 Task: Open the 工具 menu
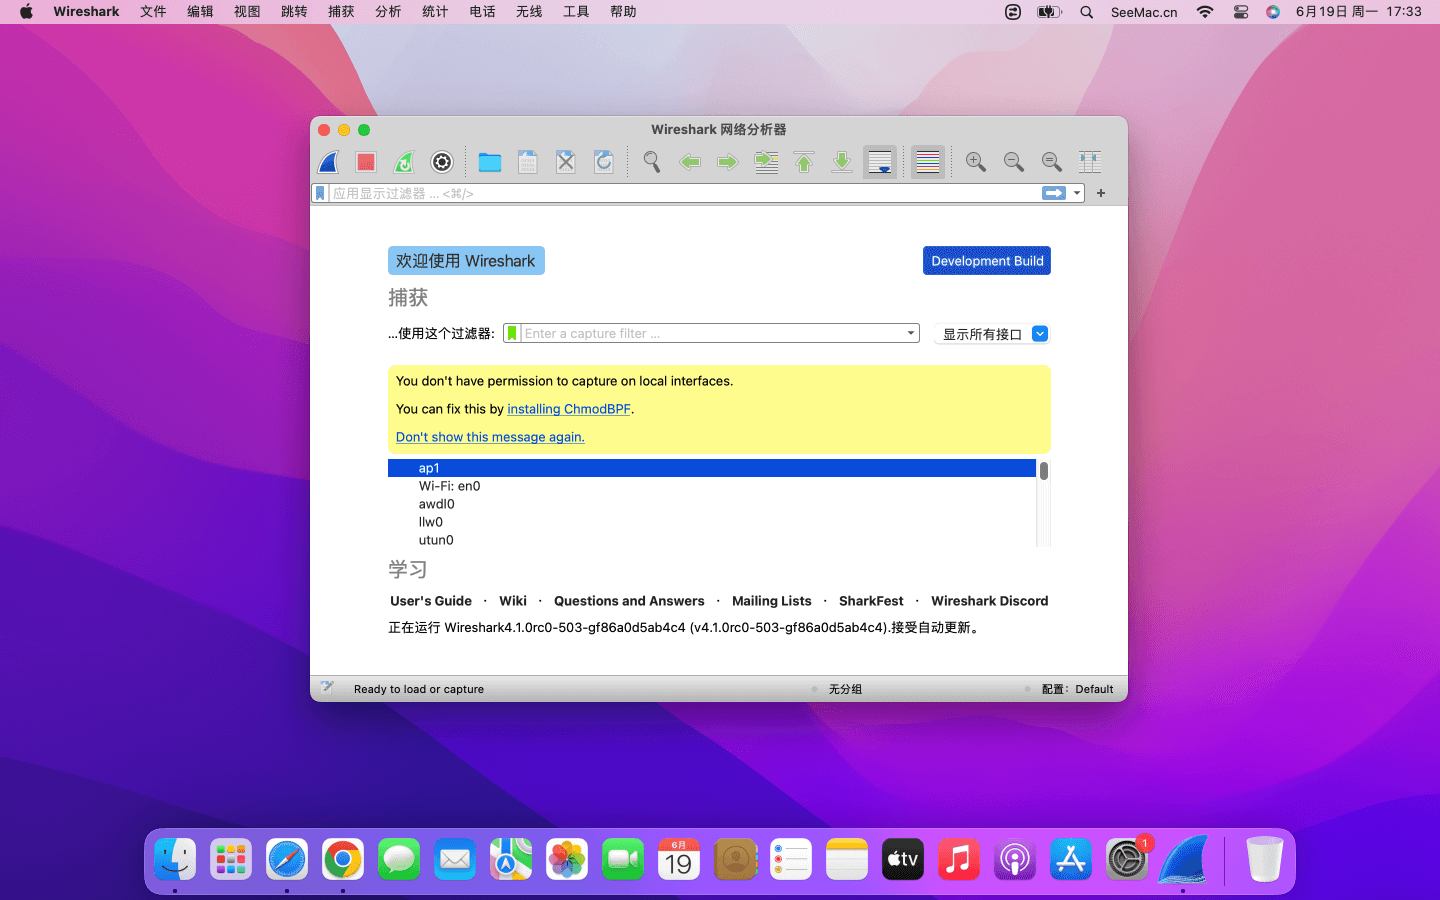576,12
